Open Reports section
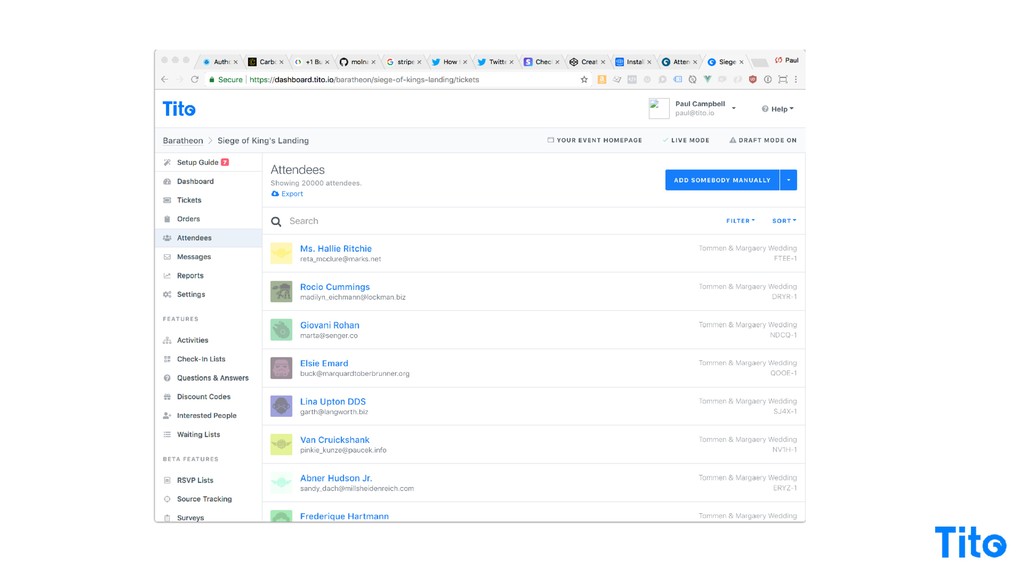The height and width of the screenshot is (576, 1024). pos(190,276)
